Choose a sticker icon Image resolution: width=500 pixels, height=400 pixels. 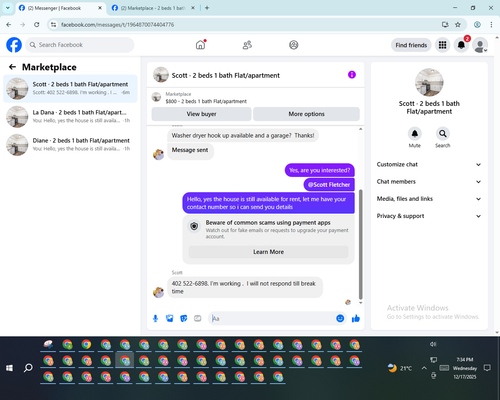pos(184,318)
